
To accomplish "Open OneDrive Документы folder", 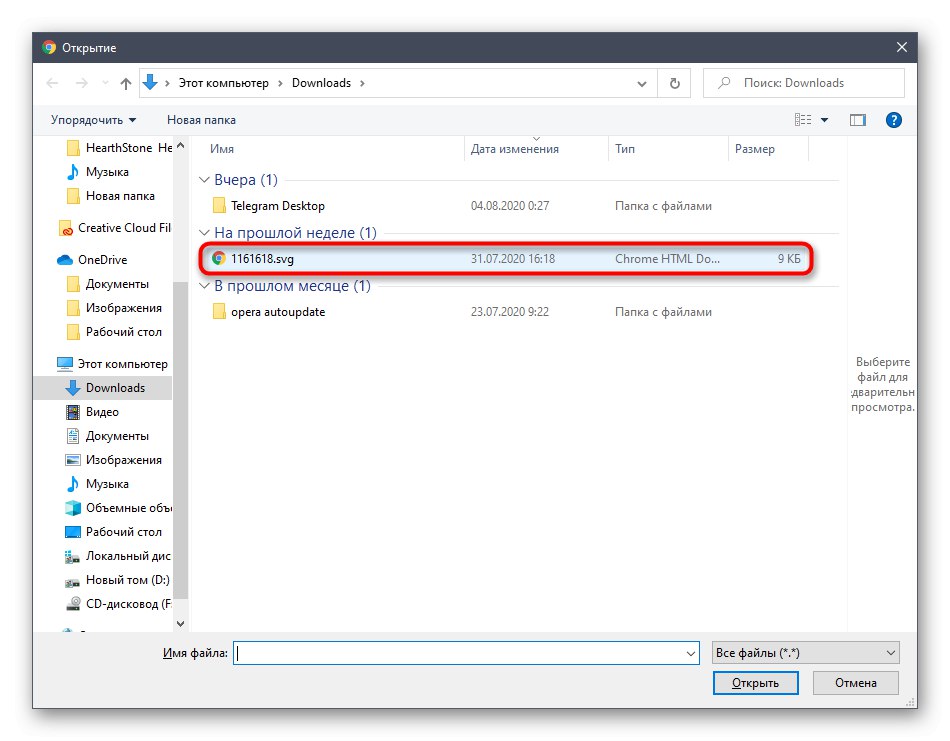I will [107, 284].
